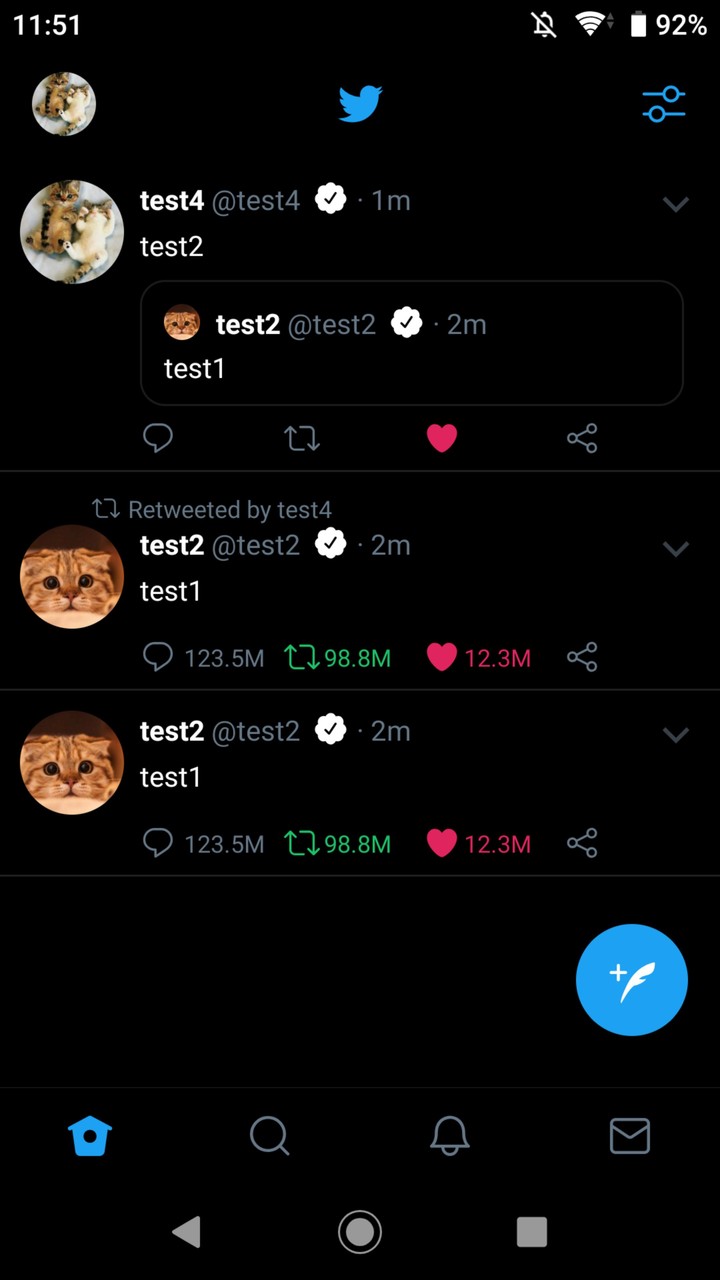Screen dimensions: 720x1280
Task: Open the timeline settings sliders icon
Action: pos(664,104)
